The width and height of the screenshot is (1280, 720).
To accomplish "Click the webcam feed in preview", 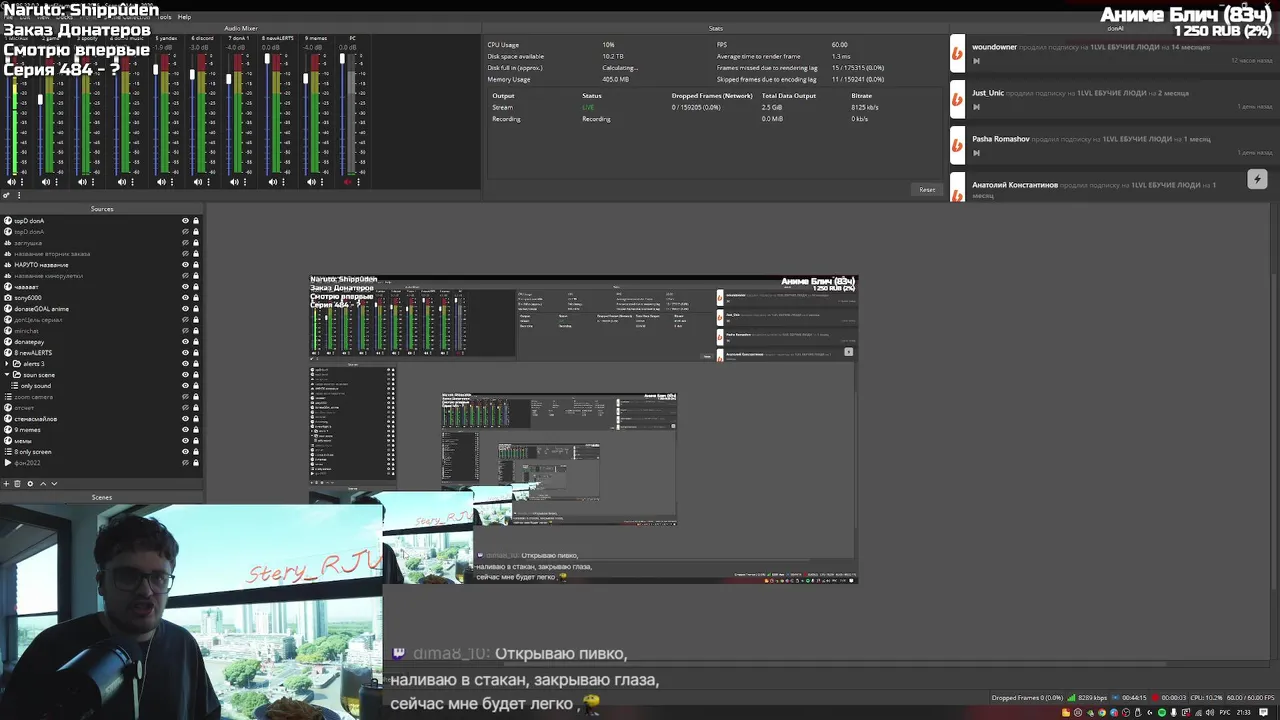I will (191, 612).
